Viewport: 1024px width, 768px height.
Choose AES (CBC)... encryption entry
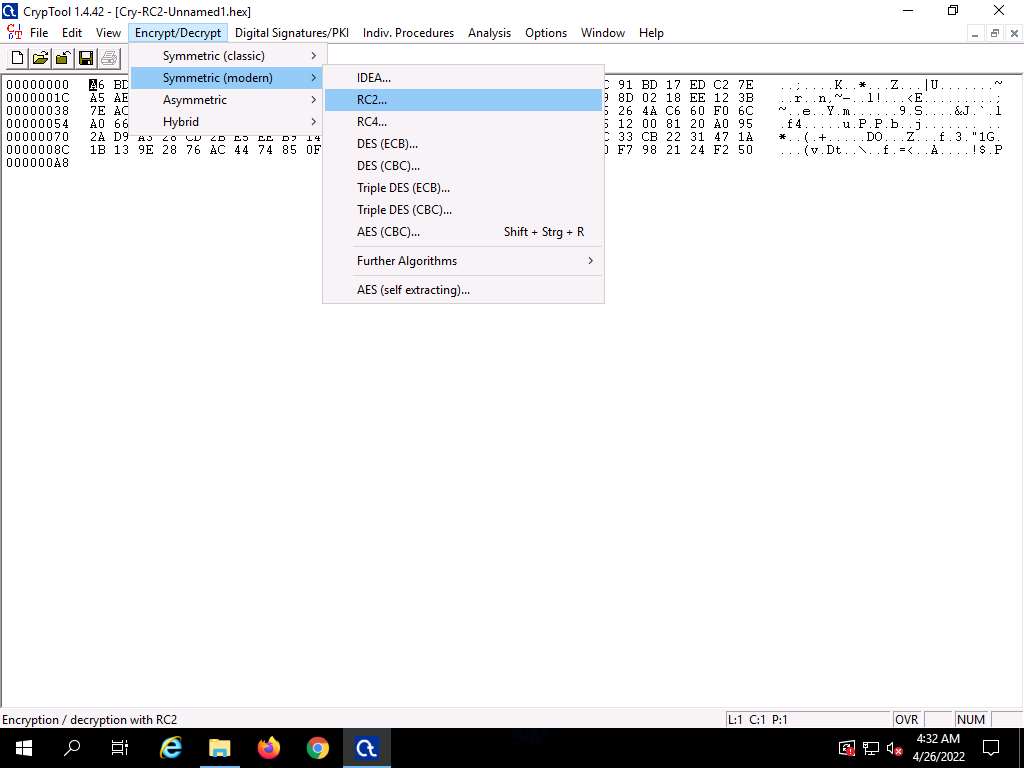pyautogui.click(x=388, y=232)
